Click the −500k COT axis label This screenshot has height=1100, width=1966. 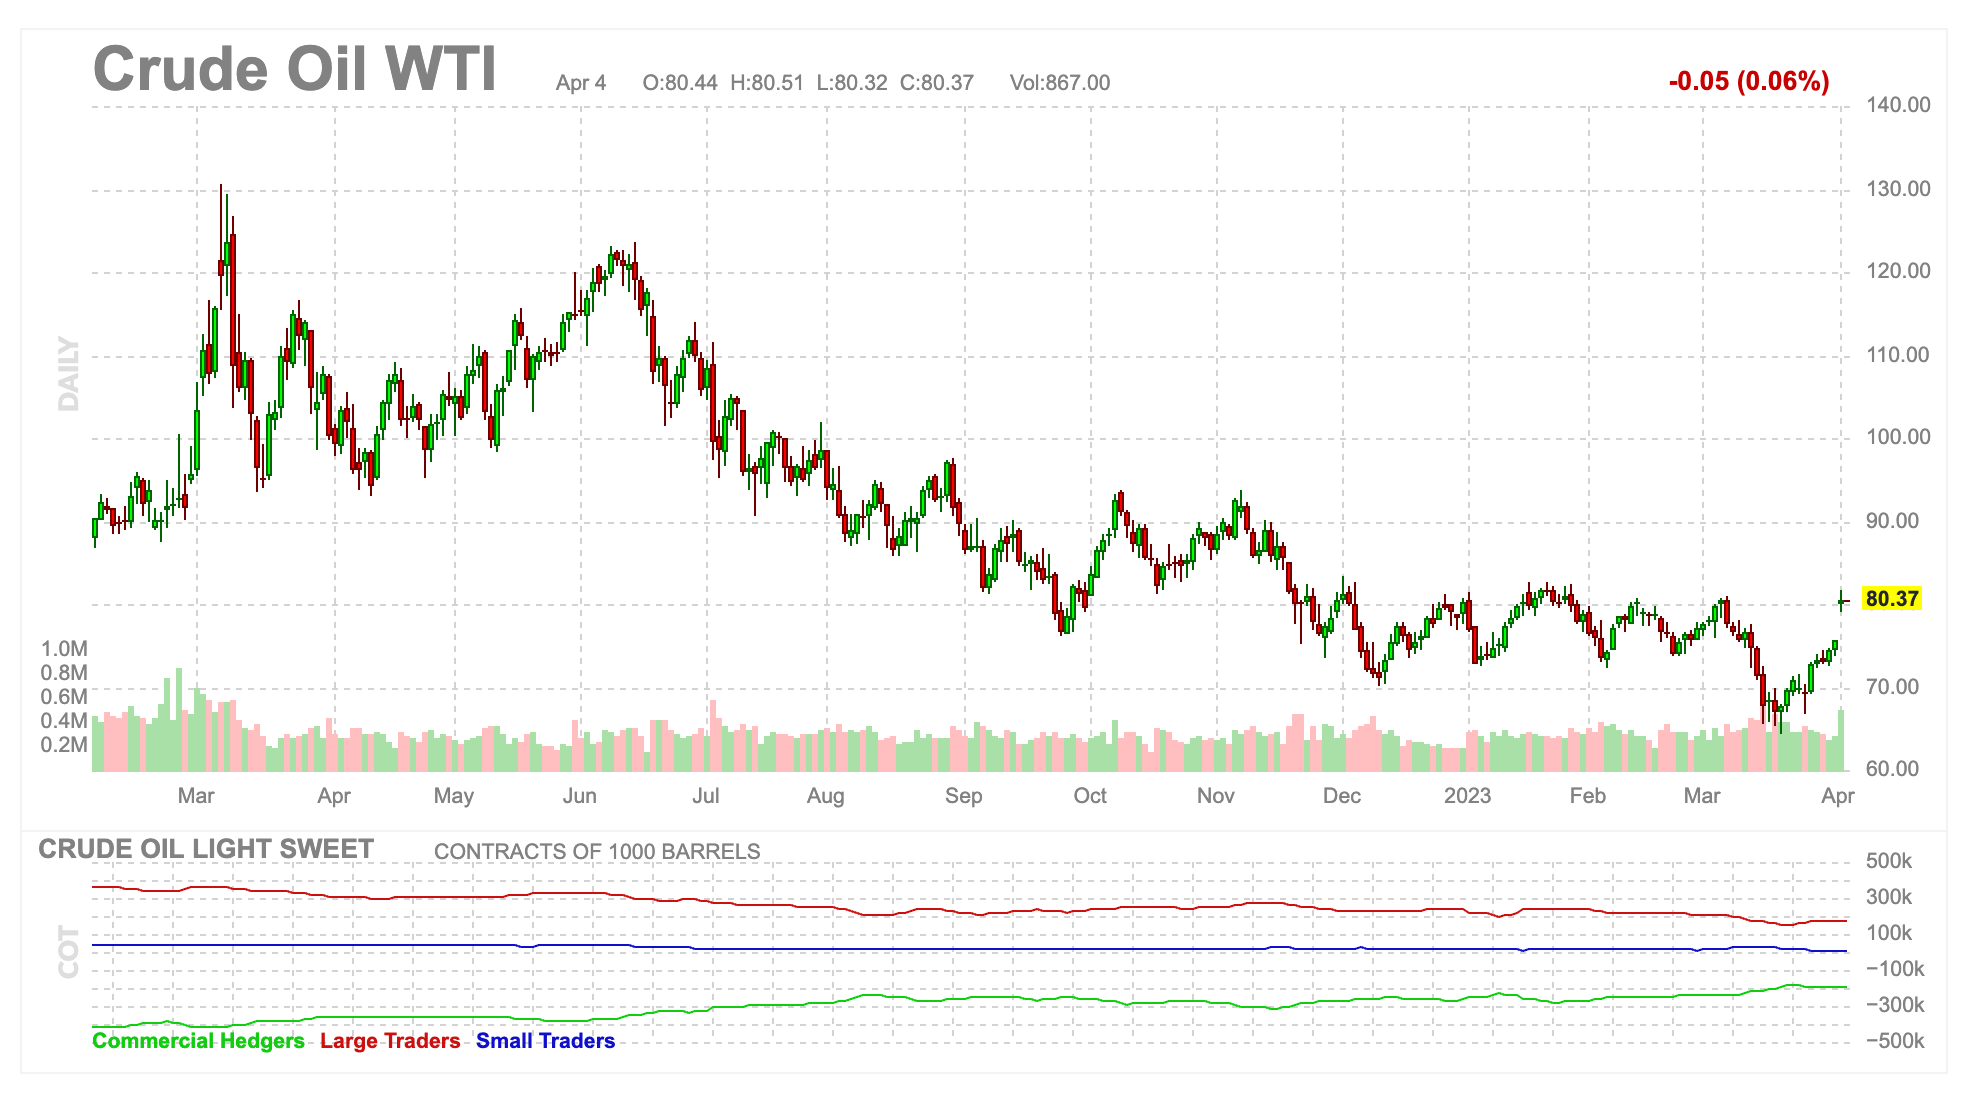coord(1895,1041)
